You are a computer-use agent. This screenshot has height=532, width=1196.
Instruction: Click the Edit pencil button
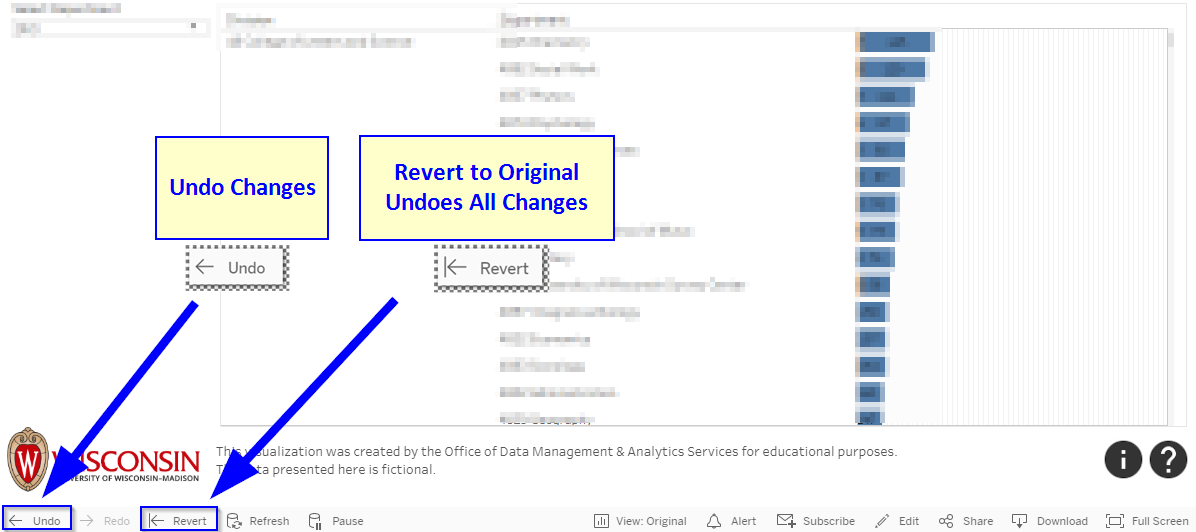[x=898, y=521]
